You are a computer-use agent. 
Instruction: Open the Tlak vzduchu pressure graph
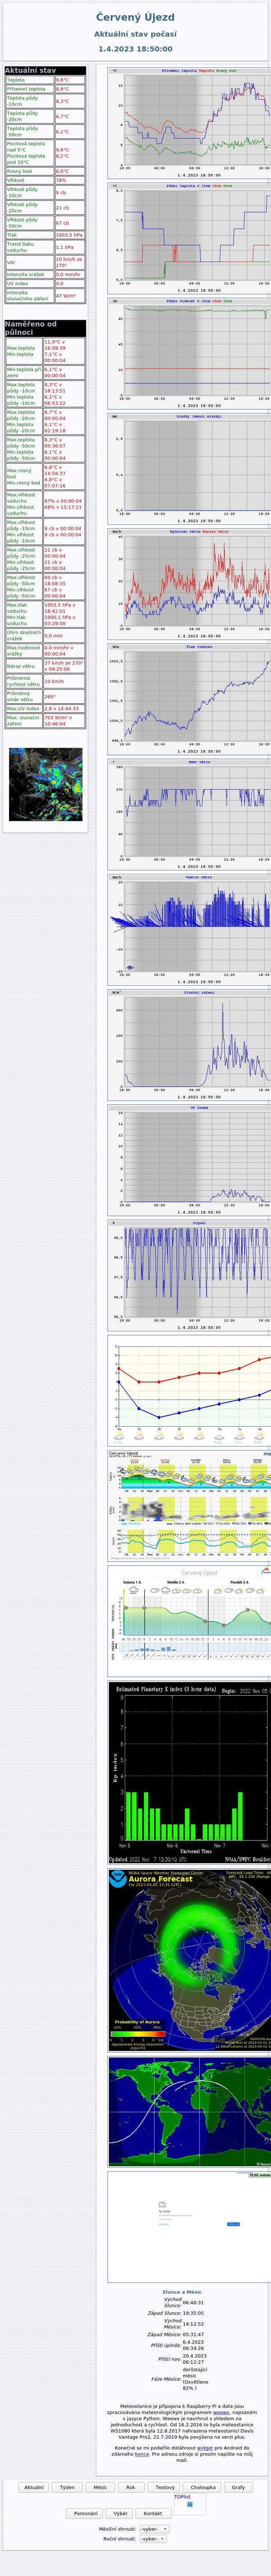coord(189,699)
